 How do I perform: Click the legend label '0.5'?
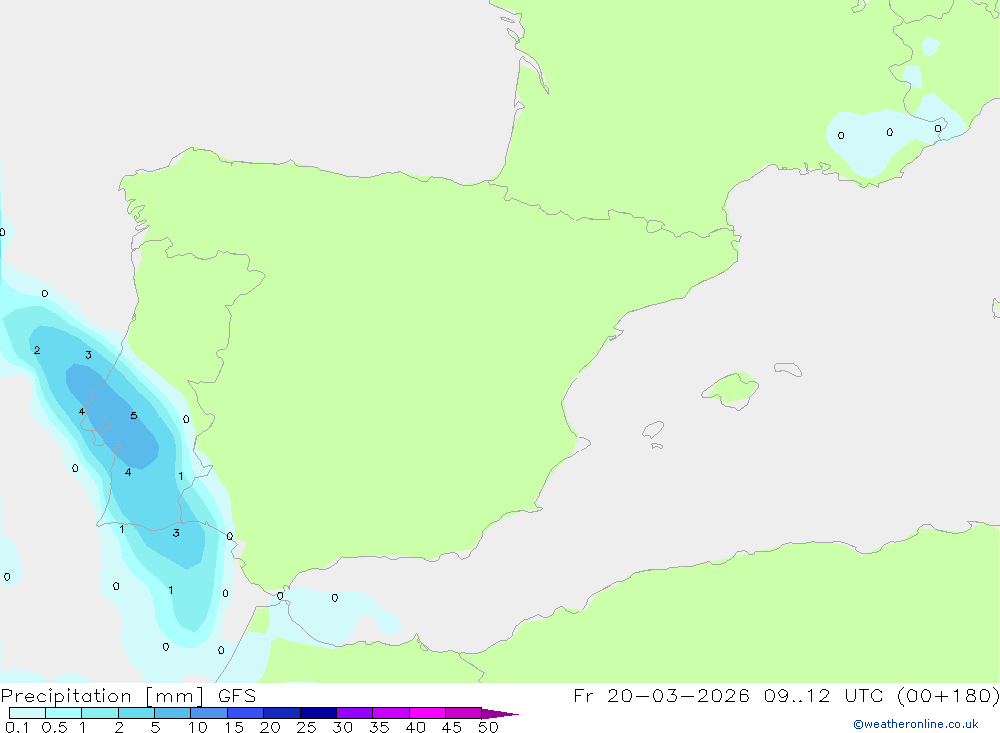54,727
